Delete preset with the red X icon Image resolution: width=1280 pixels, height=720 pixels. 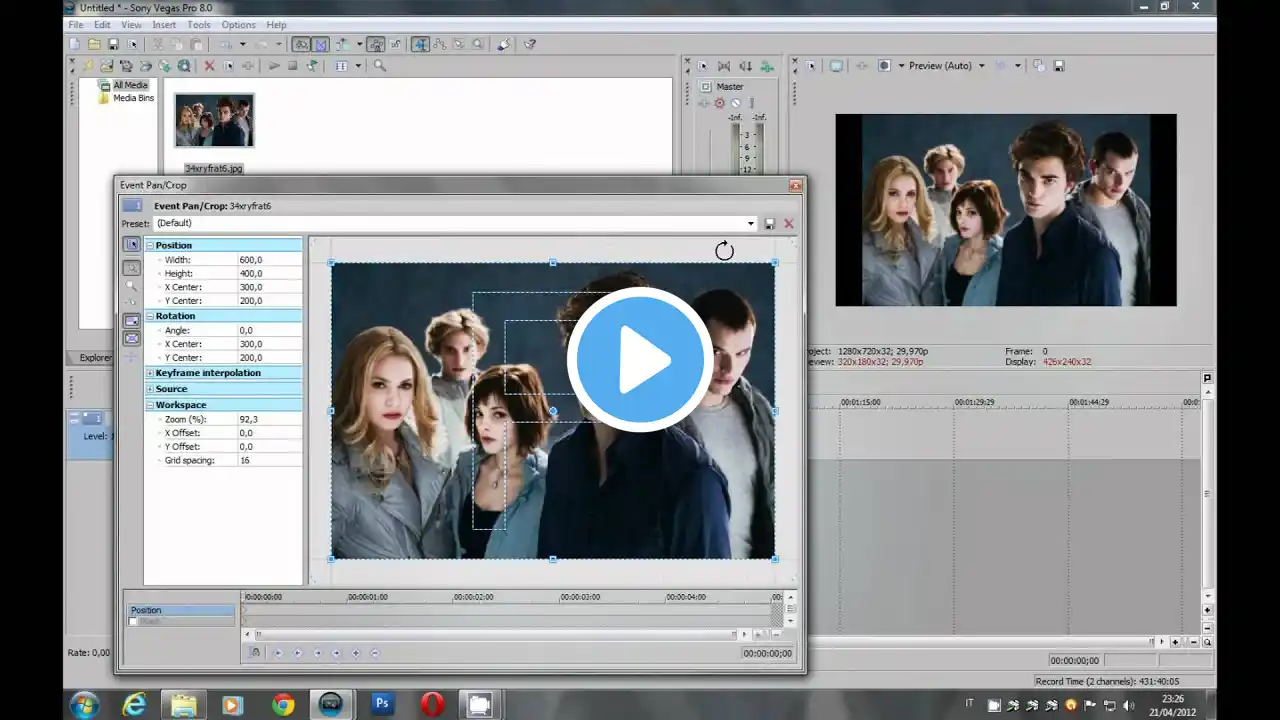click(x=789, y=224)
